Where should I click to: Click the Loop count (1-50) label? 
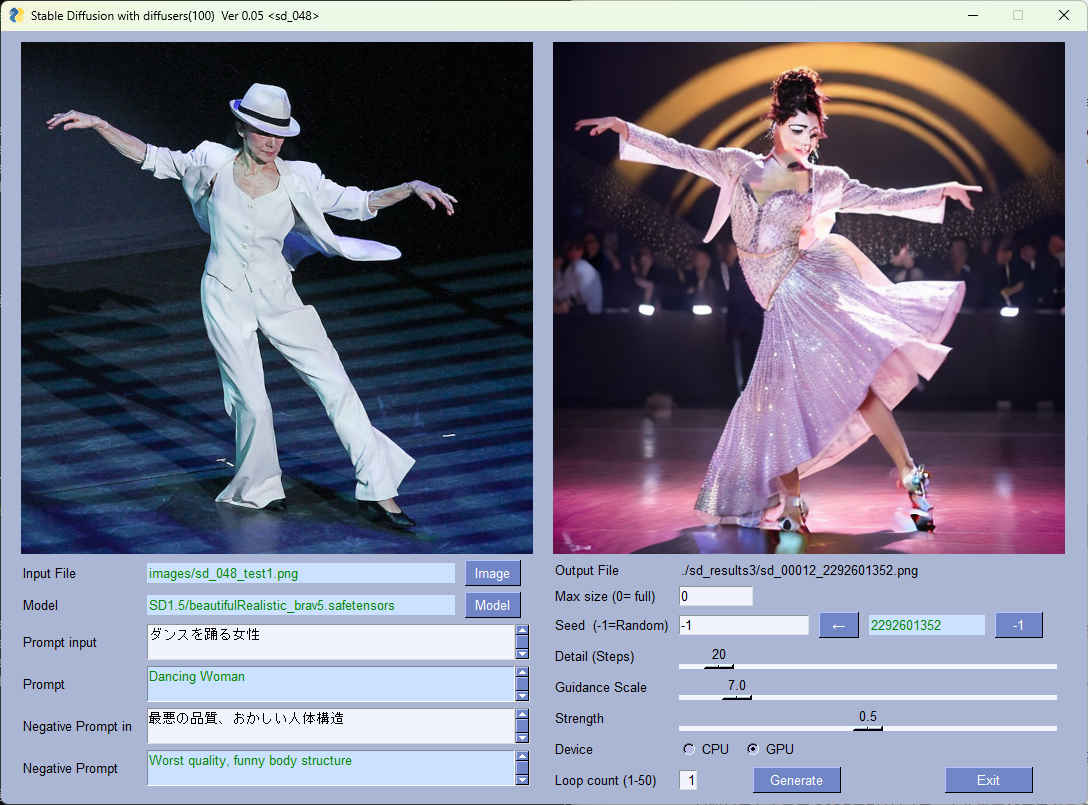coord(606,781)
